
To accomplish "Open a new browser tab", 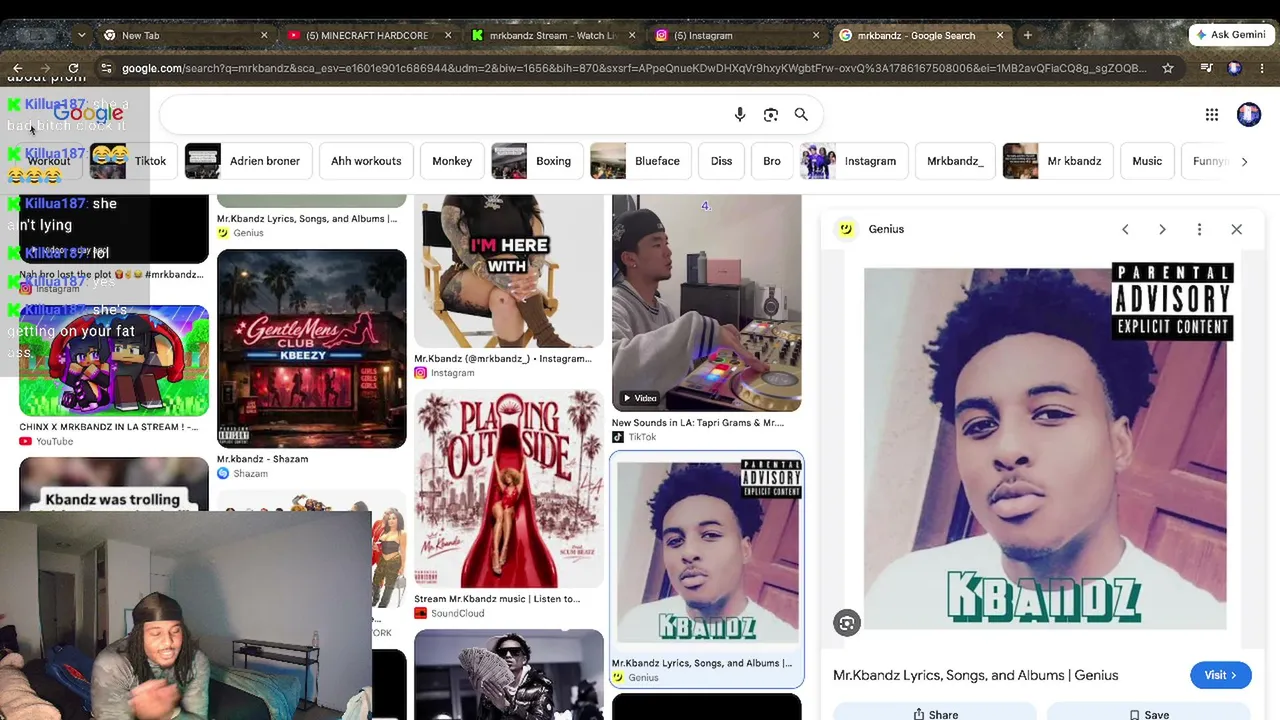I will point(1027,35).
